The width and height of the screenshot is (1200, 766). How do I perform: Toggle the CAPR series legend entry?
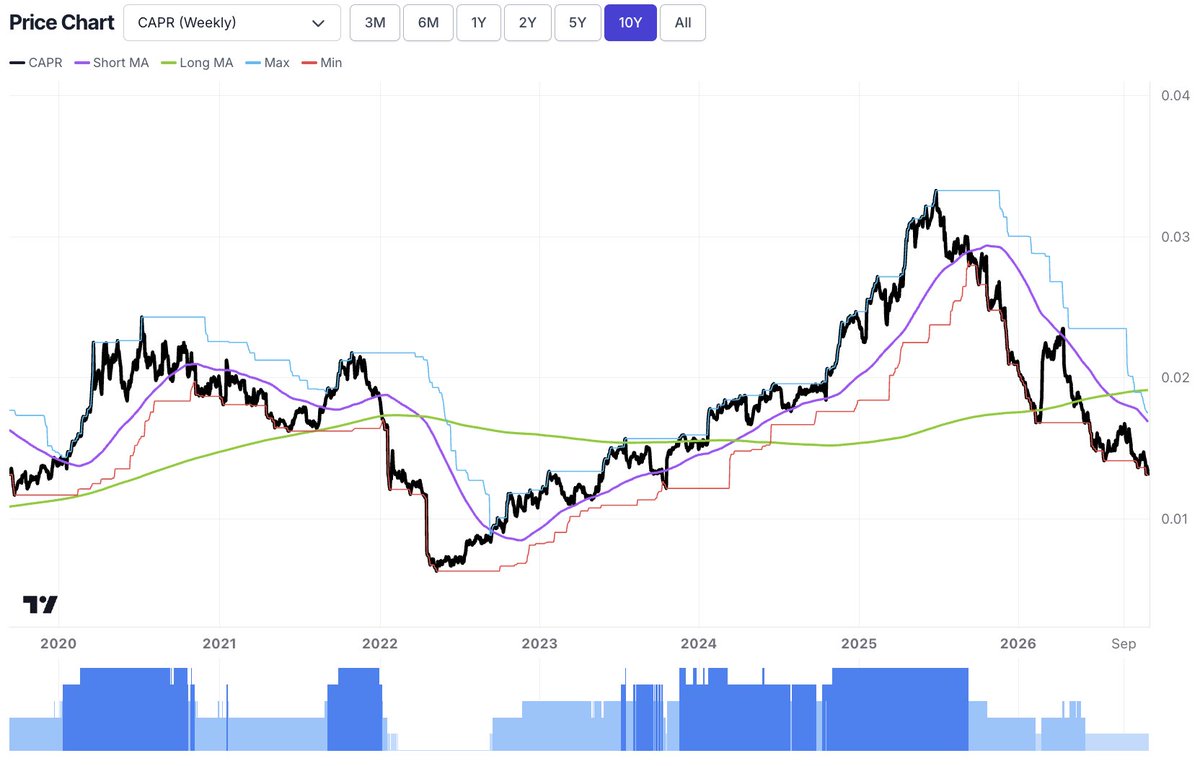(36, 63)
